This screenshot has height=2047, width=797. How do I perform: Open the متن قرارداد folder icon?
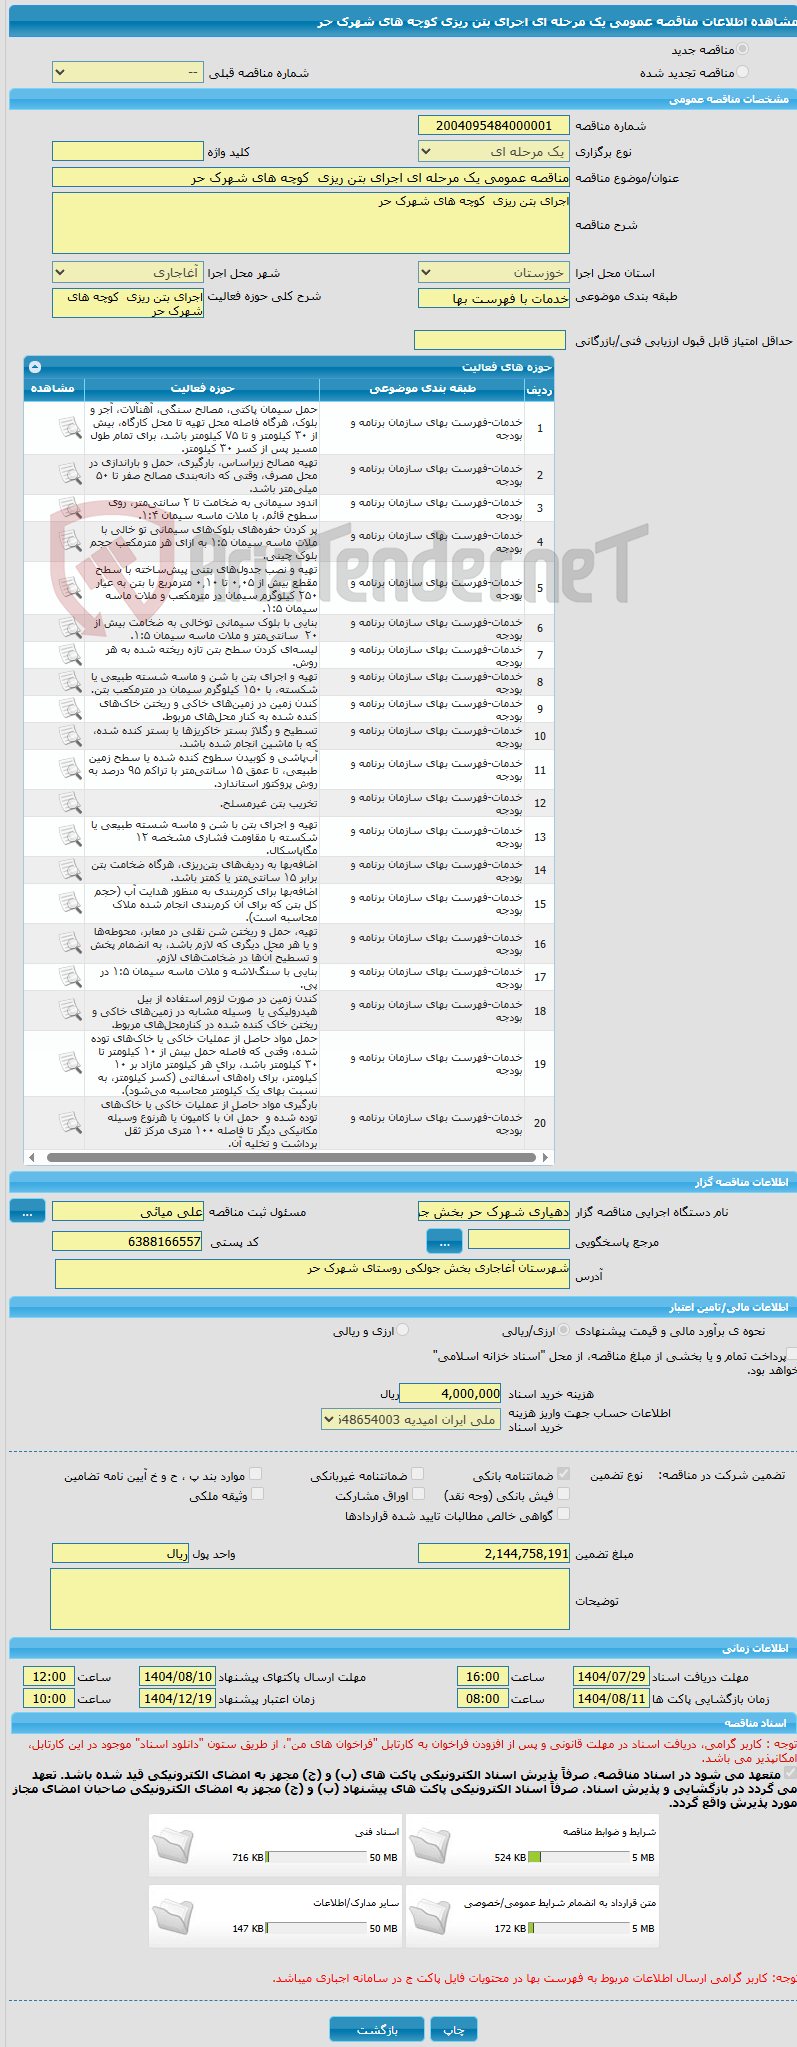pyautogui.click(x=431, y=1918)
